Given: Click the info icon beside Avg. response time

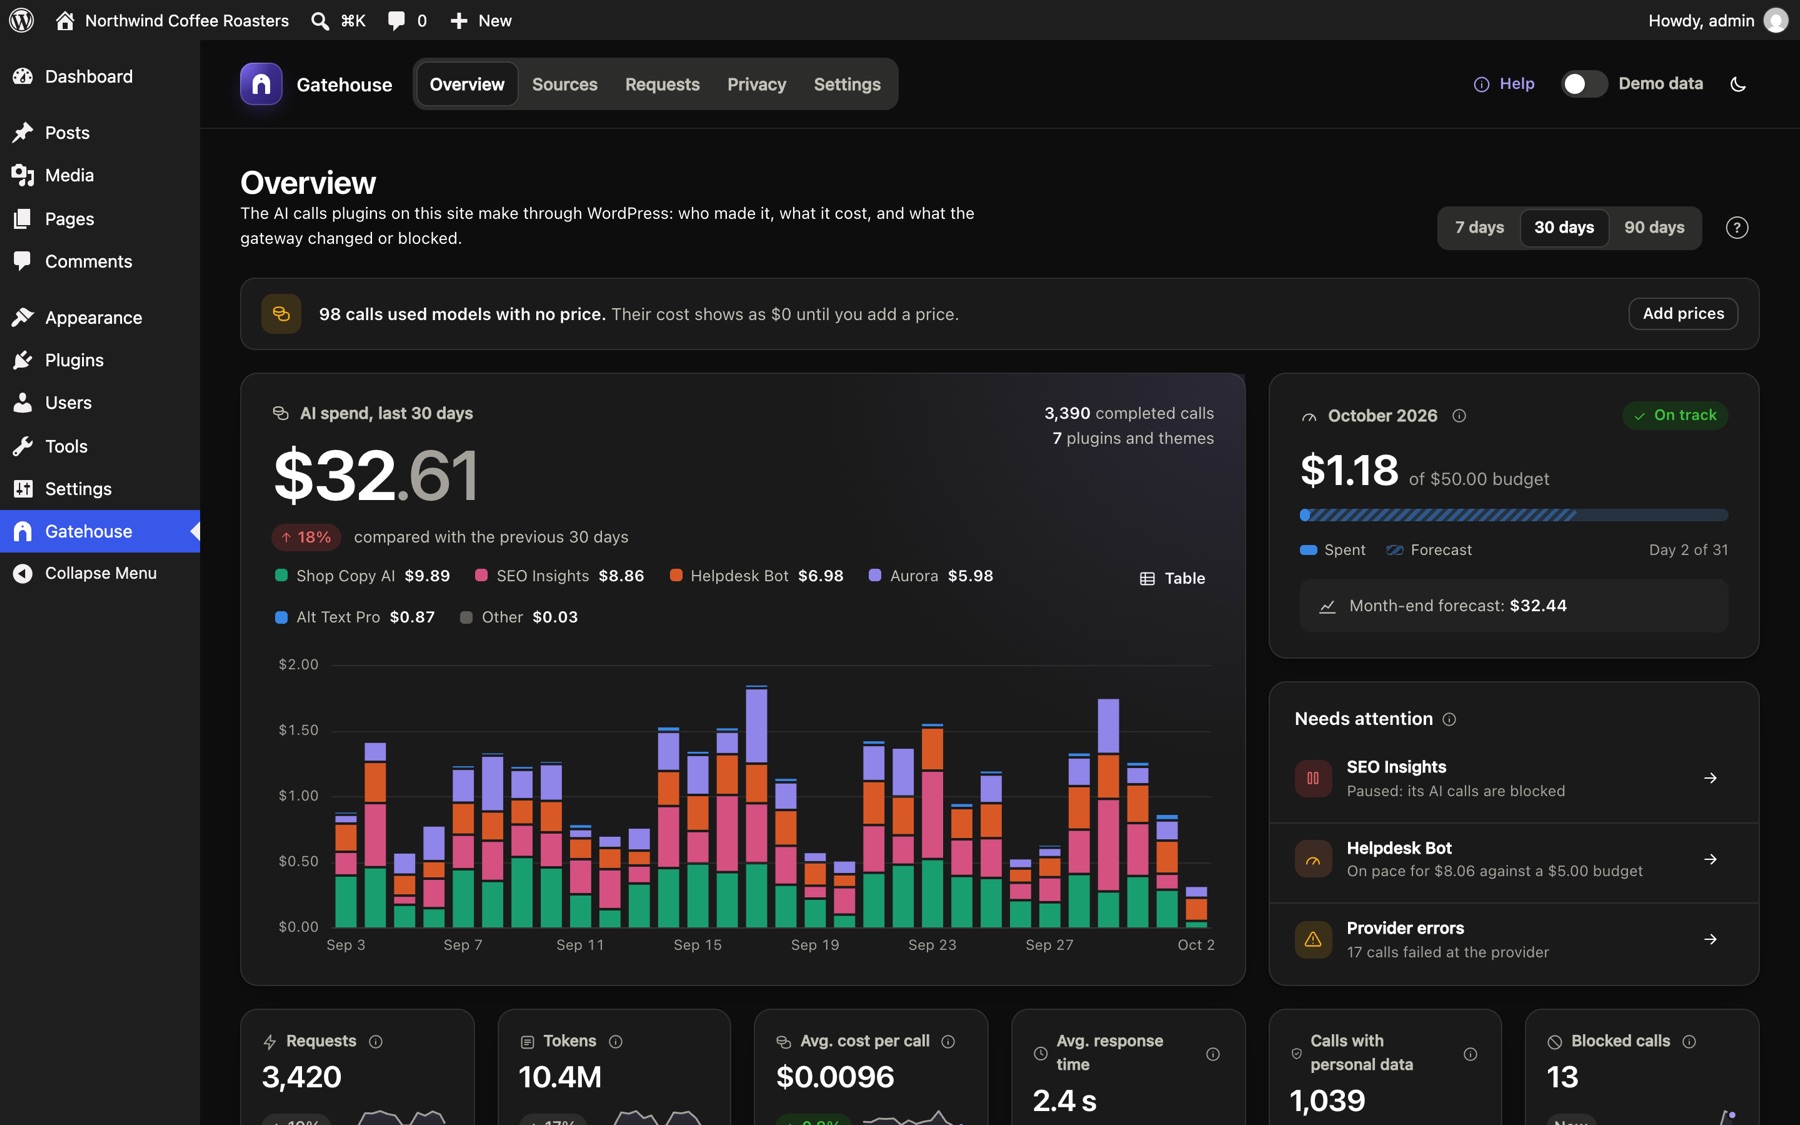Looking at the screenshot, I should click(1213, 1054).
